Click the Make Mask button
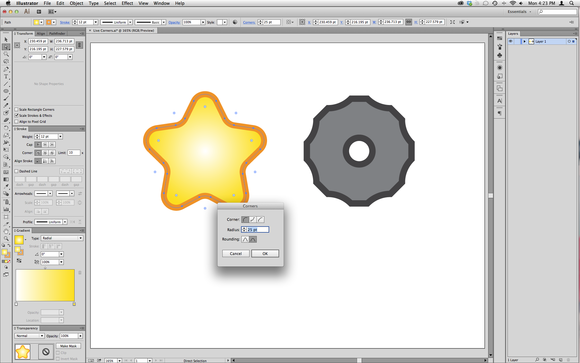The width and height of the screenshot is (580, 363). point(68,346)
